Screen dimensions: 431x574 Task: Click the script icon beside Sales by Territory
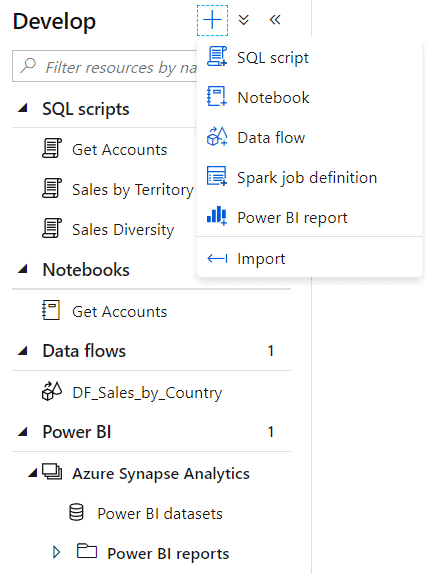point(52,189)
